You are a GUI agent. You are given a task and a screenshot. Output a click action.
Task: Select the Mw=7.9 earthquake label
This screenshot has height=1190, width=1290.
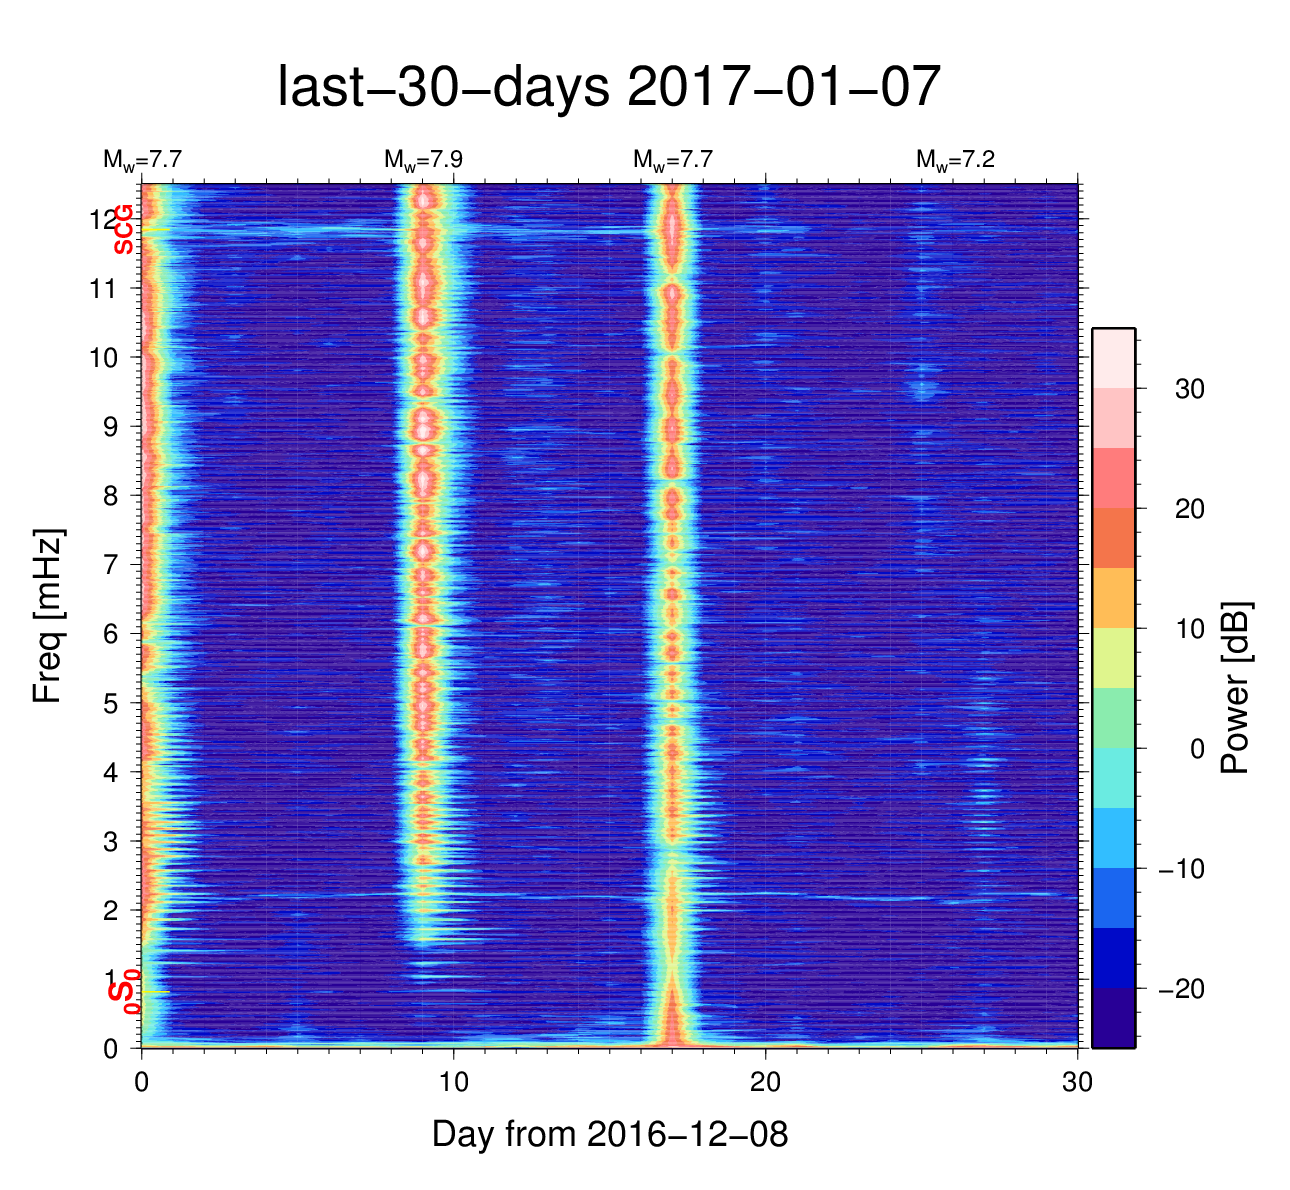[x=423, y=160]
